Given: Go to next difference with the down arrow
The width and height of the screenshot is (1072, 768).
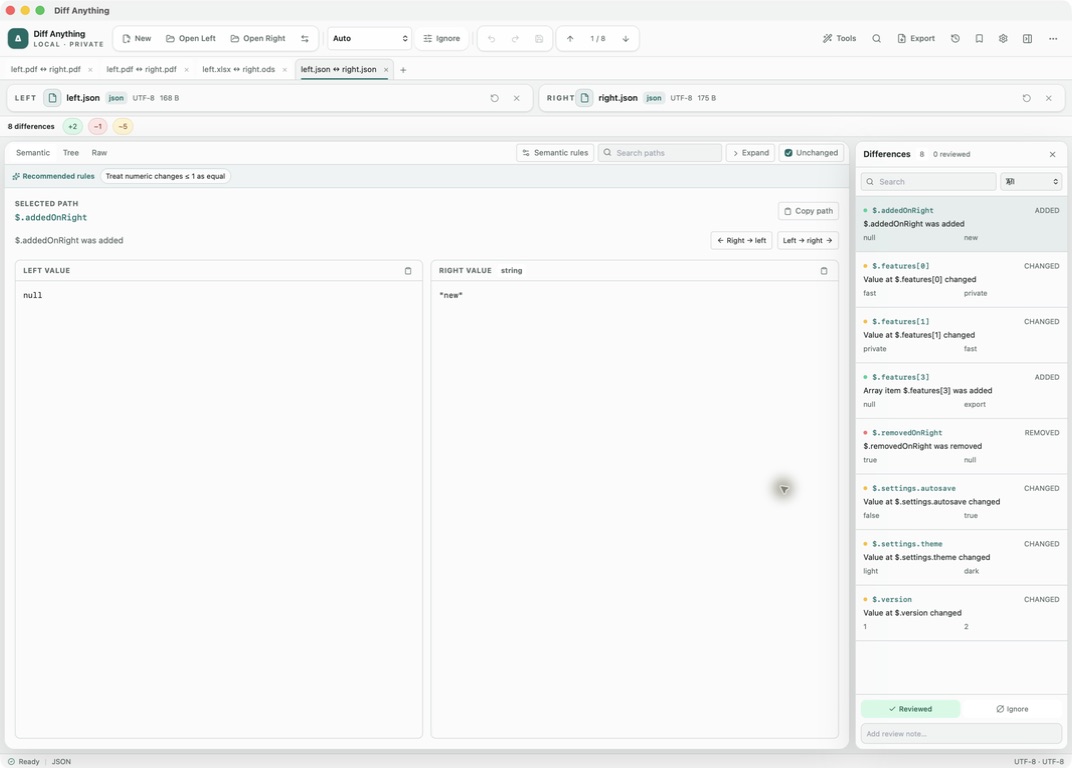Looking at the screenshot, I should click(626, 38).
